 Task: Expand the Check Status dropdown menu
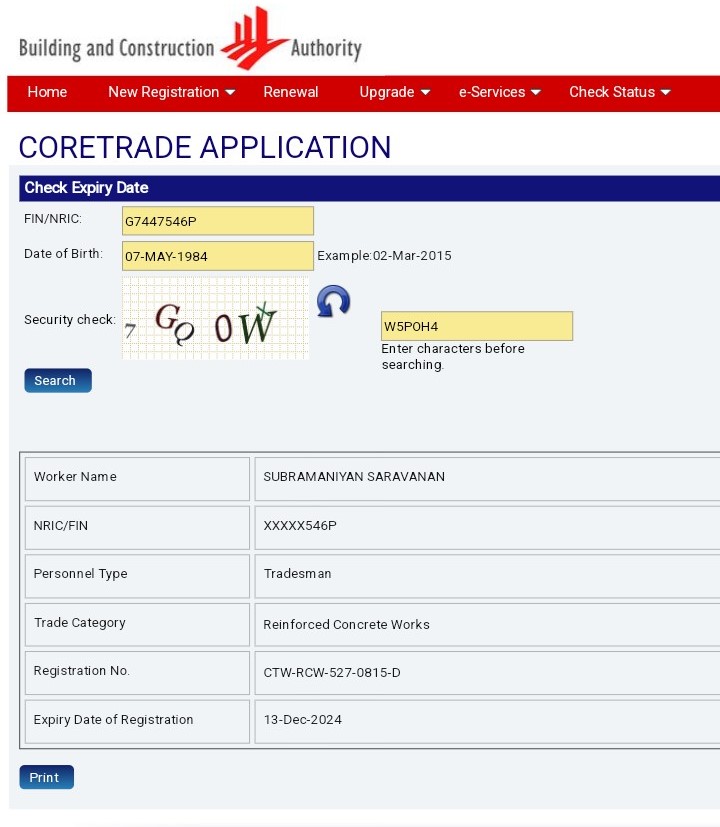pyautogui.click(x=620, y=92)
